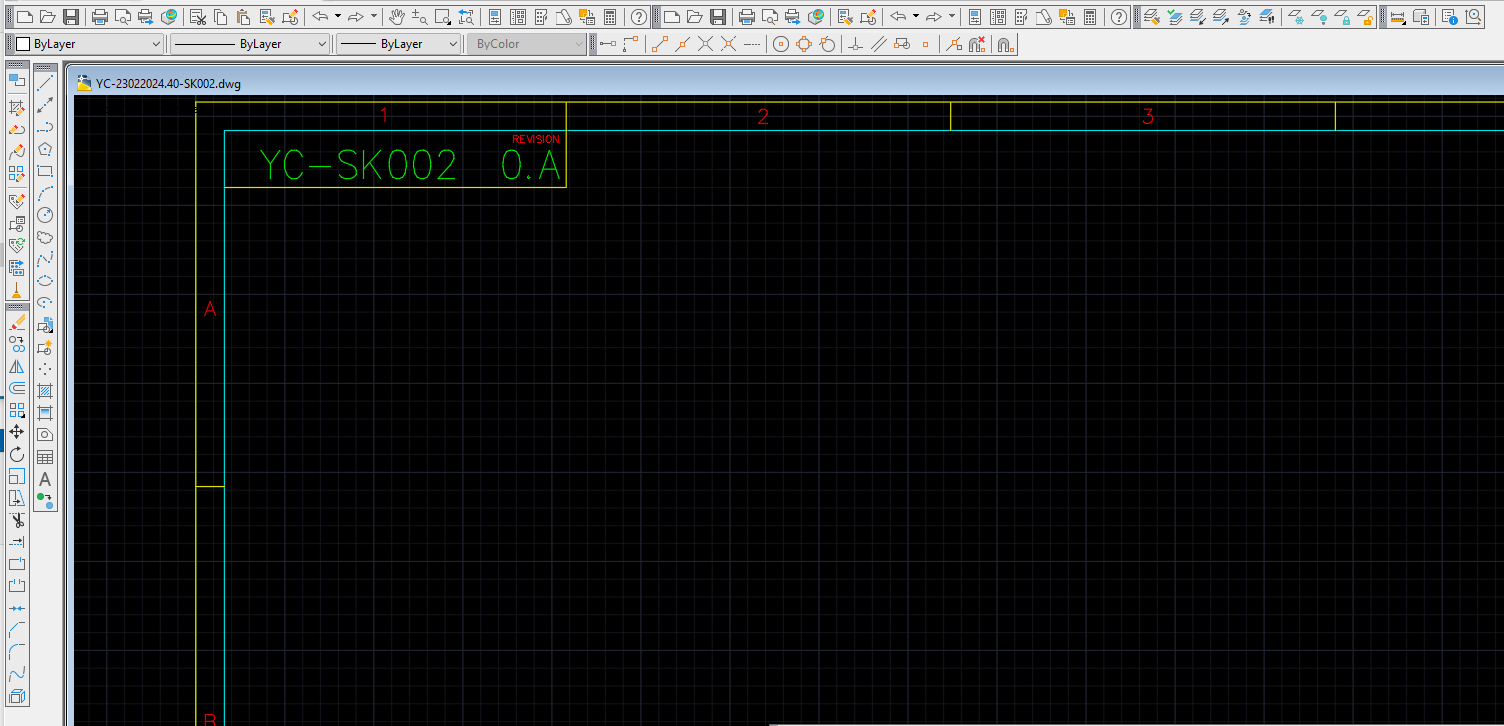Open the ByLayer linetype dropdown
This screenshot has width=1504, height=726.
coord(320,43)
